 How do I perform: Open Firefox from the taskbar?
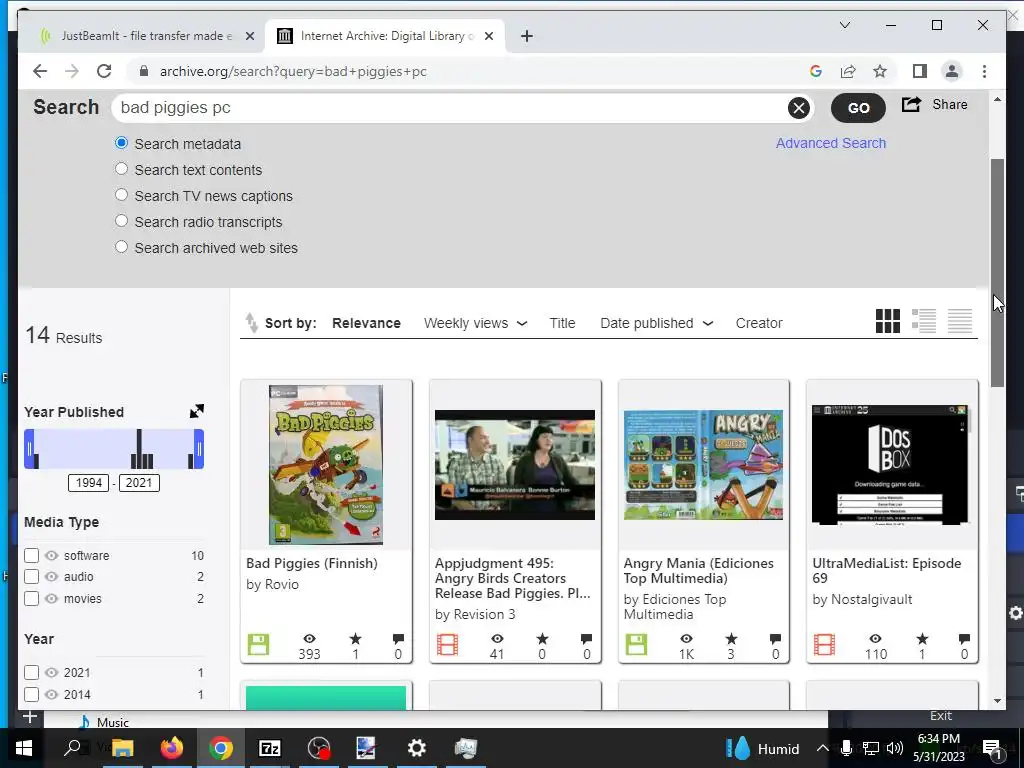(172, 748)
